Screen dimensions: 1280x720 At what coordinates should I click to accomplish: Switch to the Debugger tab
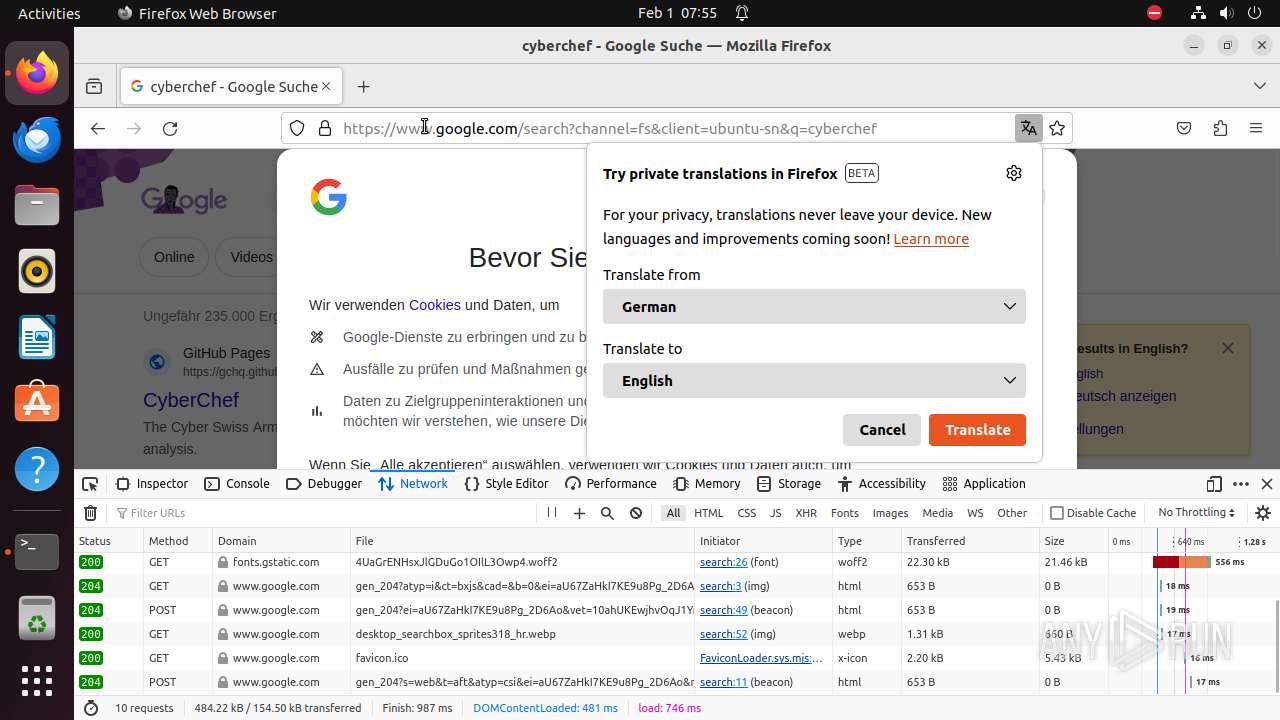tap(324, 484)
